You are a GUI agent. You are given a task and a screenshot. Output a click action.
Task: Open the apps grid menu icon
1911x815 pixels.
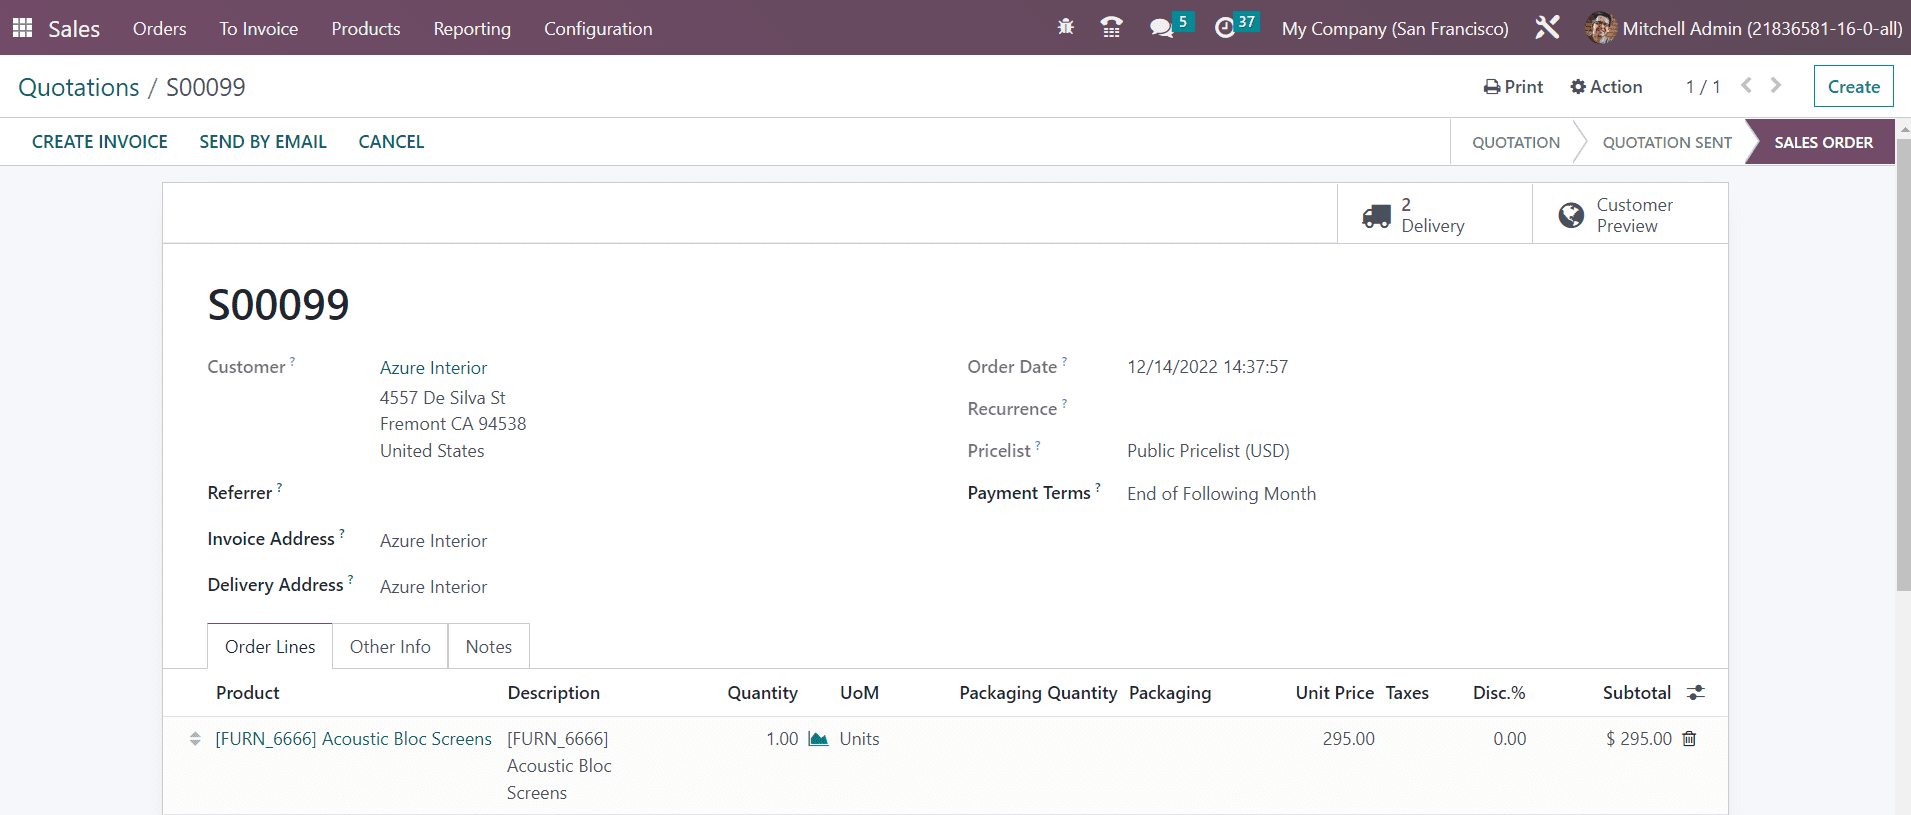coord(22,28)
